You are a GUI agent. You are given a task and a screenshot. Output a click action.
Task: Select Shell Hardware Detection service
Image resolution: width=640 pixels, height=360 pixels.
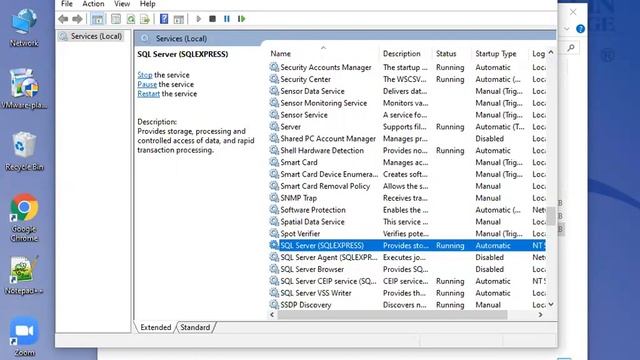[407, 150]
